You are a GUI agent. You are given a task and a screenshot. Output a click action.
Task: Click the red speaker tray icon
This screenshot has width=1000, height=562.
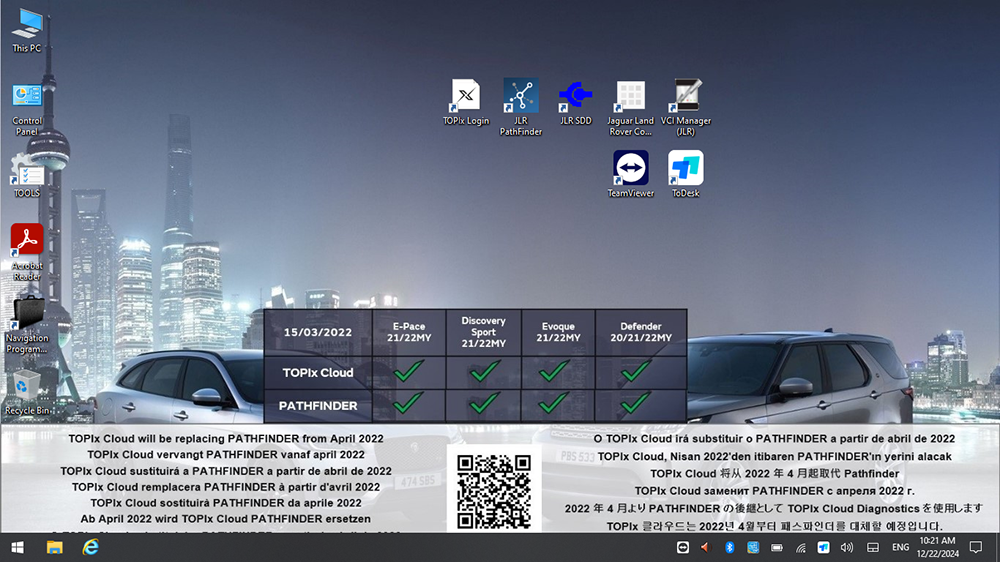pos(705,547)
